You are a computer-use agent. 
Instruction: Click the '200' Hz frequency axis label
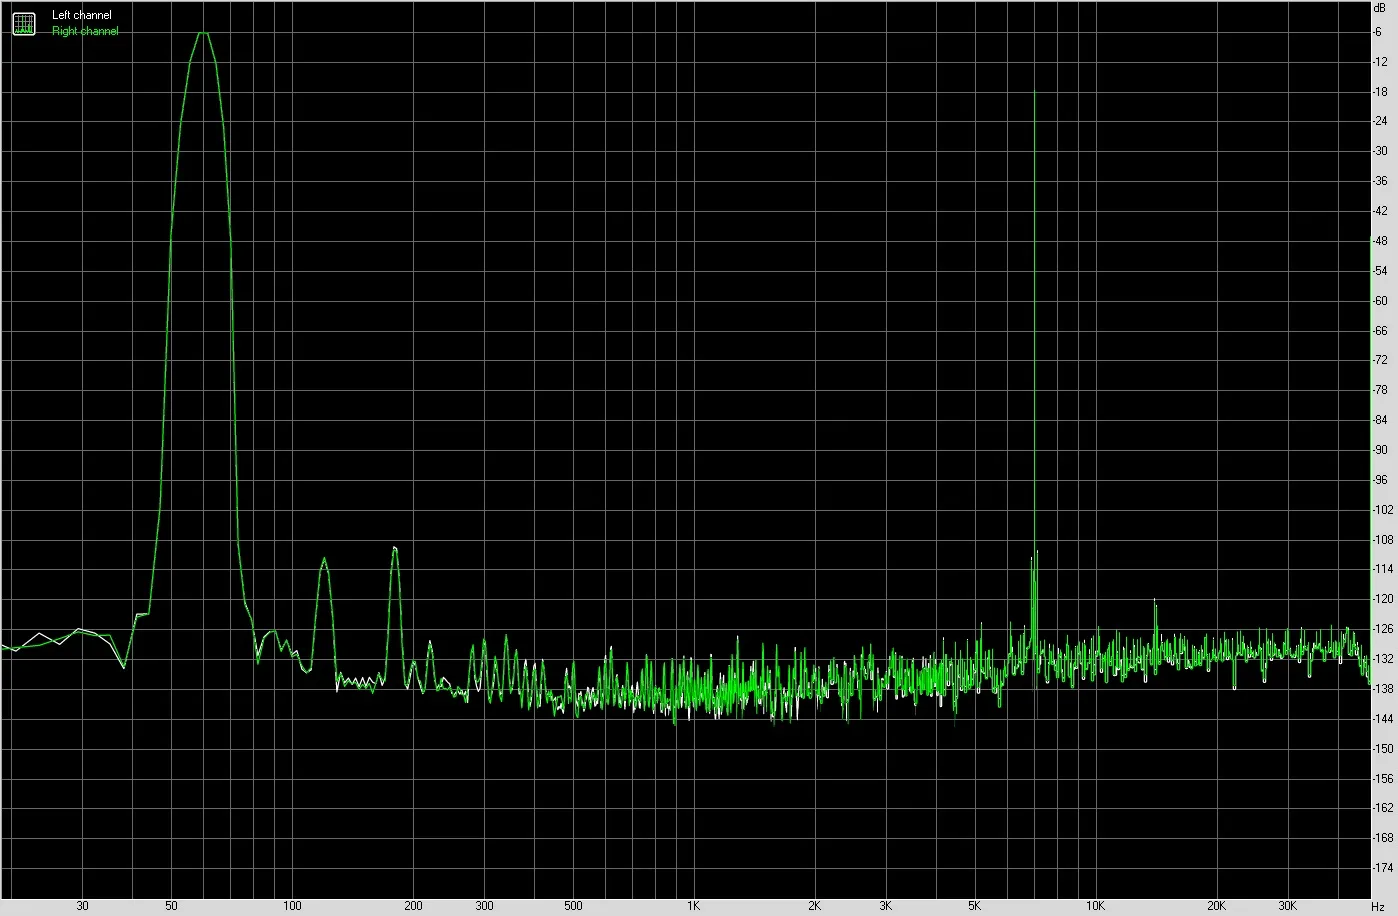(413, 906)
